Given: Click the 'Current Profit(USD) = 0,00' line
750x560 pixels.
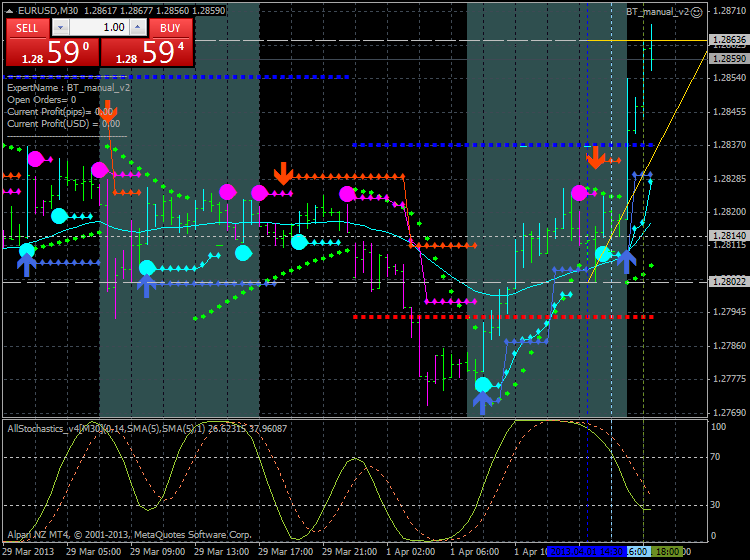Looking at the screenshot, I should pyautogui.click(x=64, y=124).
